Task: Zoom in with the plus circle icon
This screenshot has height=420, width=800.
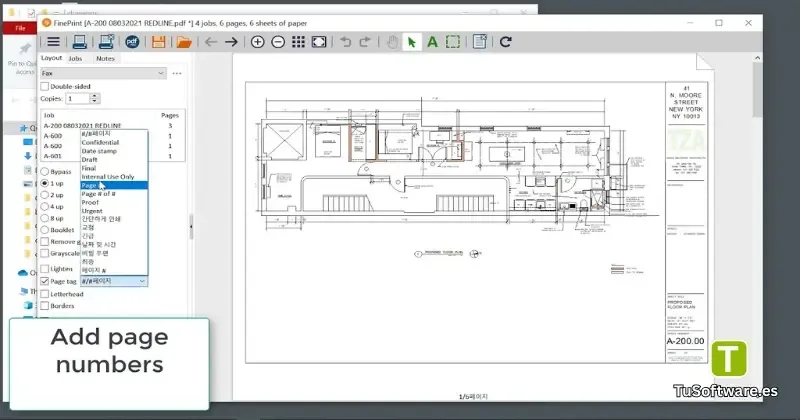Action: click(258, 42)
